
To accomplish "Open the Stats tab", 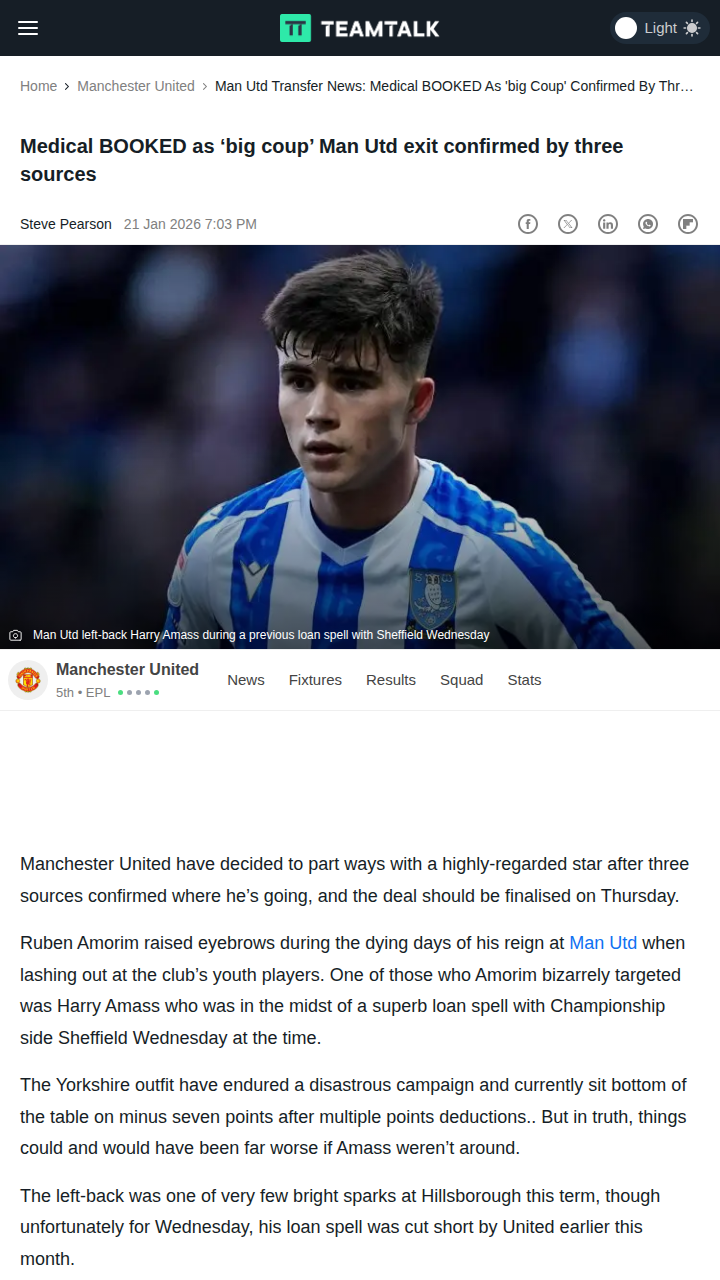I will (x=524, y=680).
